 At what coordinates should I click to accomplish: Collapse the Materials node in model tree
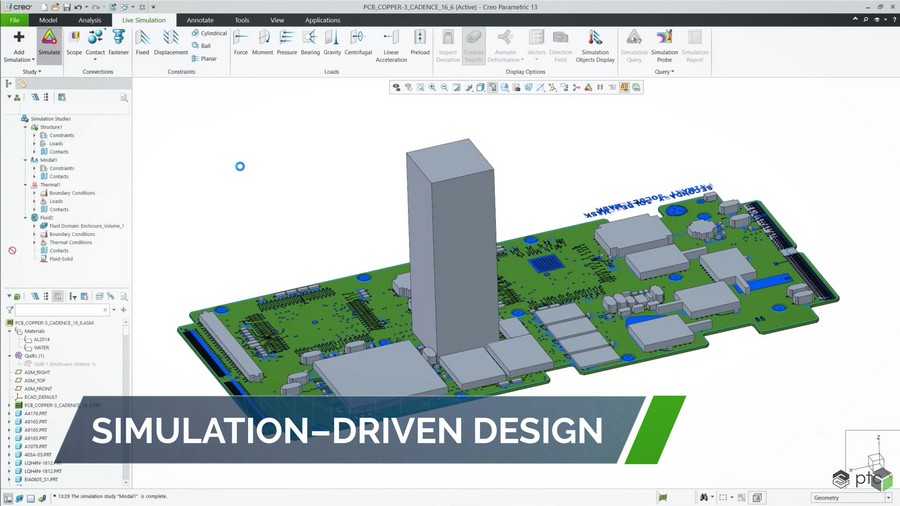10,331
